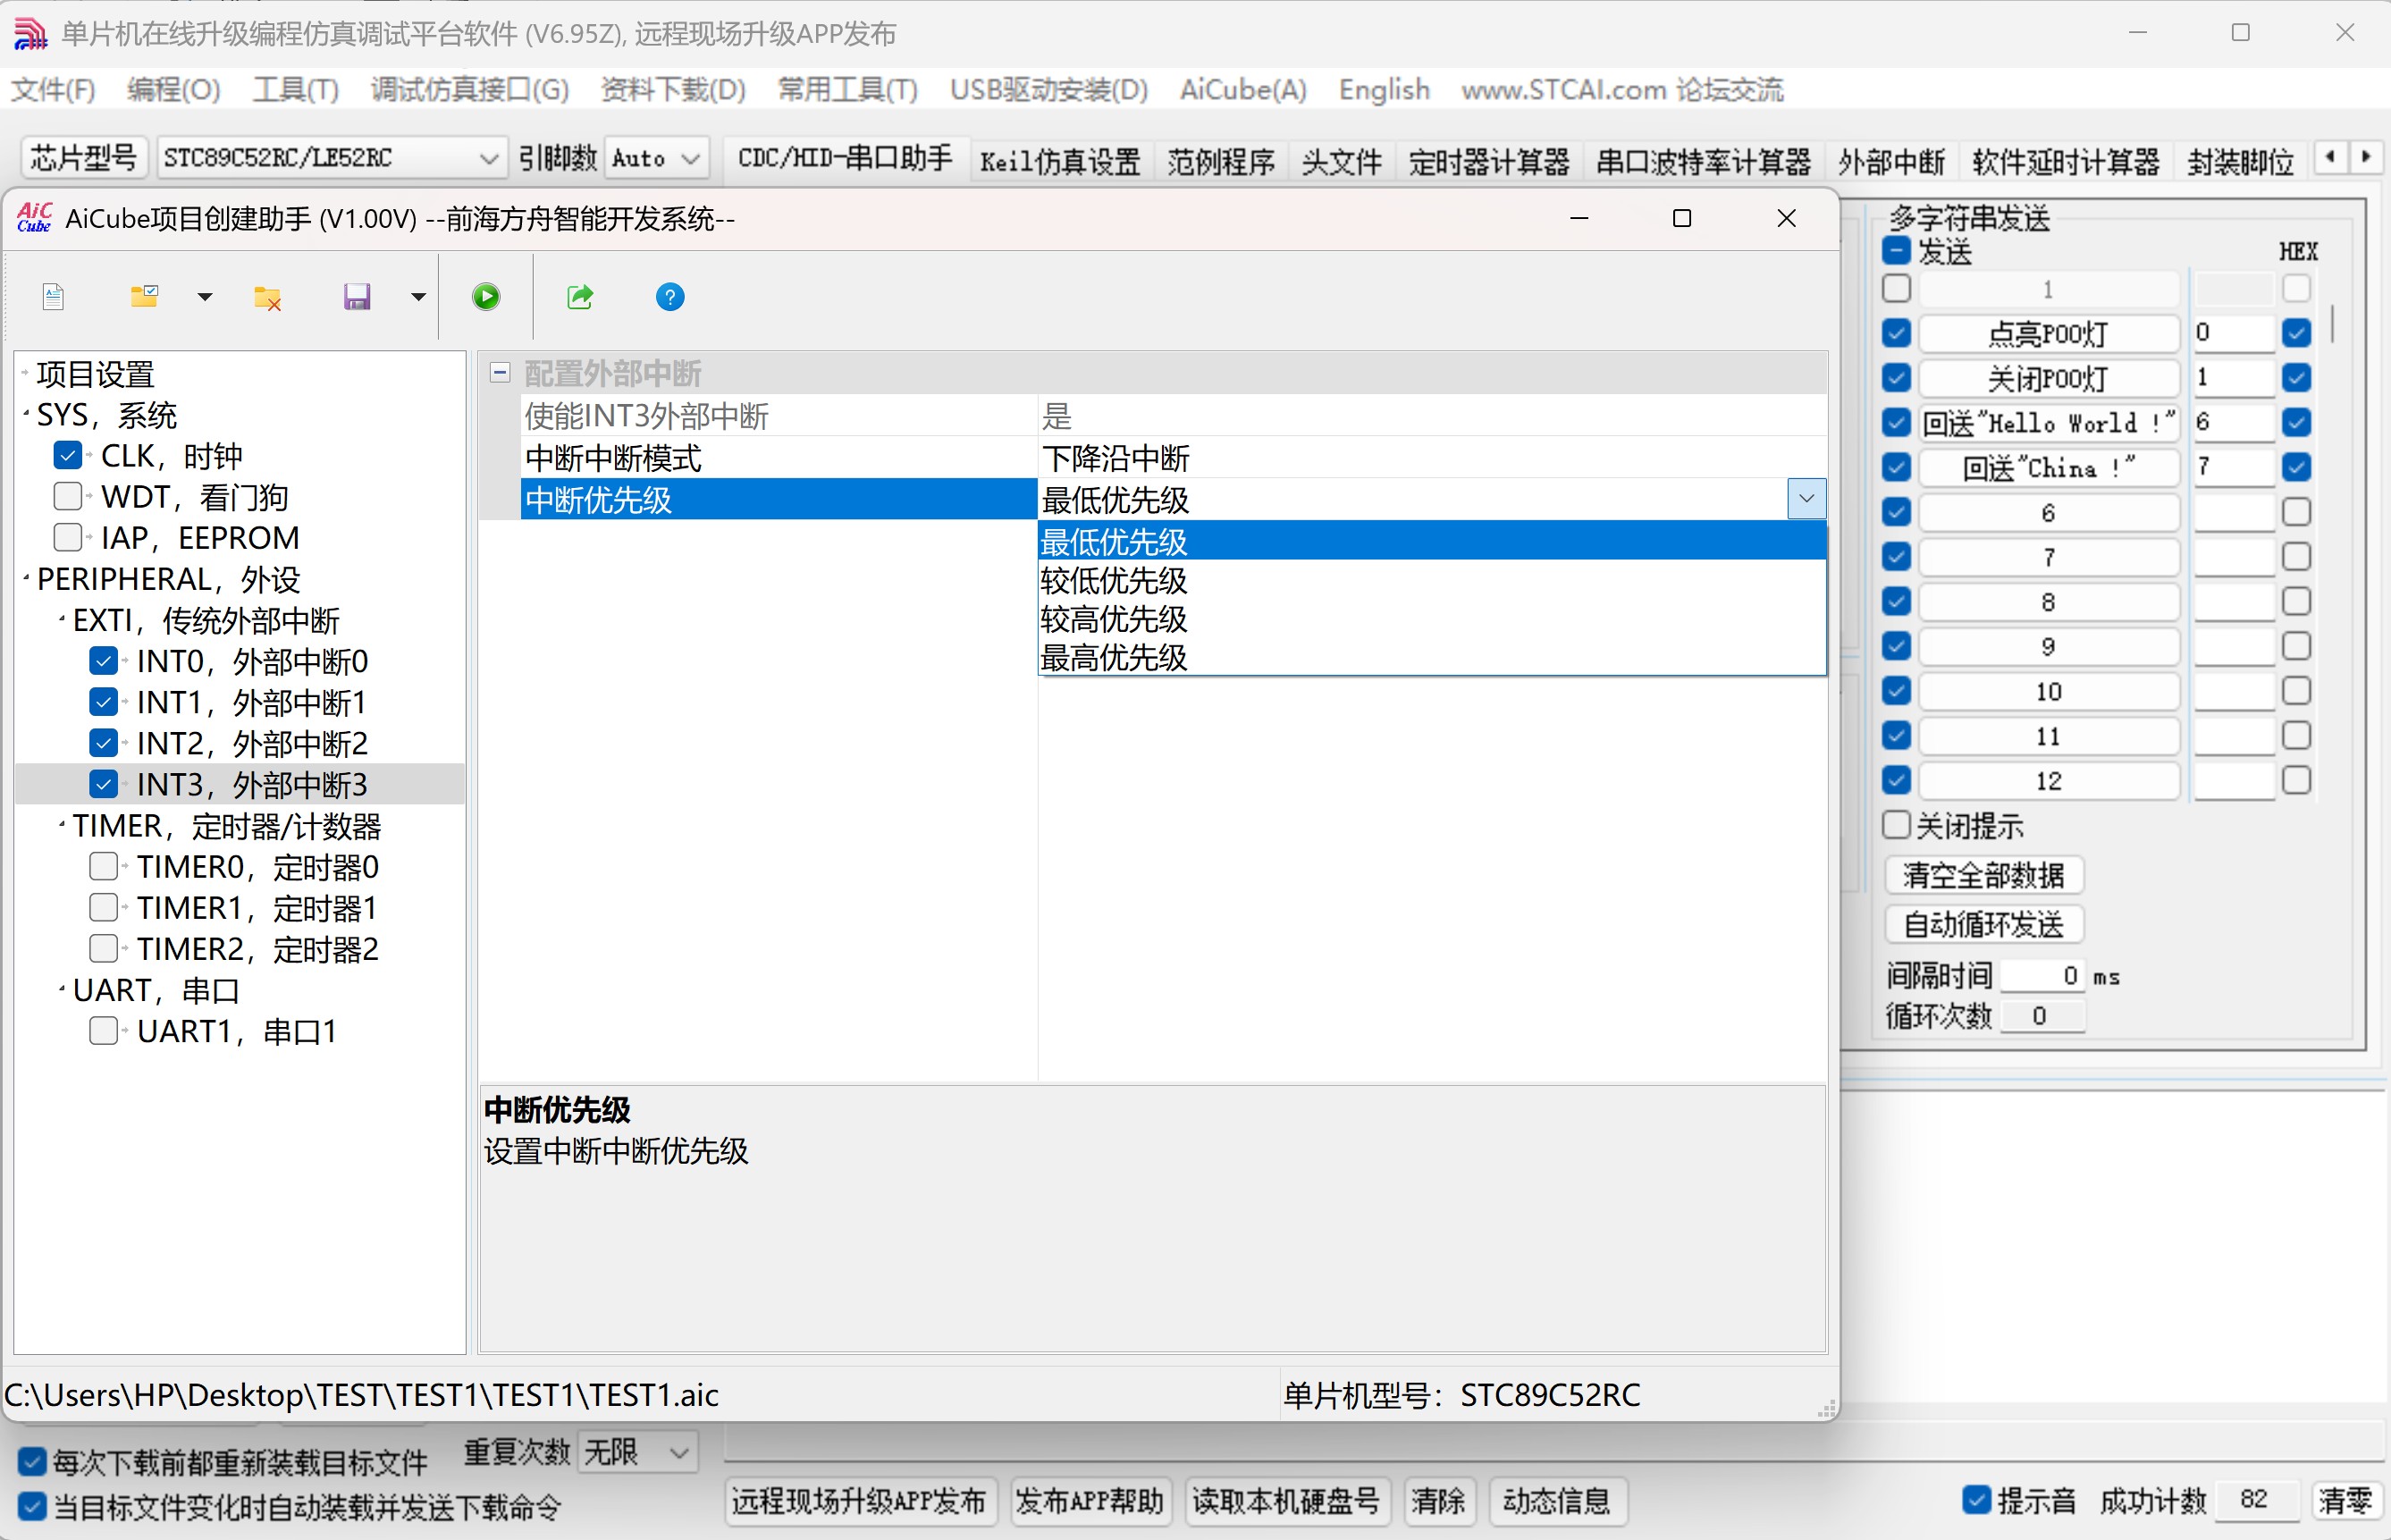Open the www.STCAI.com 论坛交流 link
The width and height of the screenshot is (2391, 1540).
pos(1622,90)
